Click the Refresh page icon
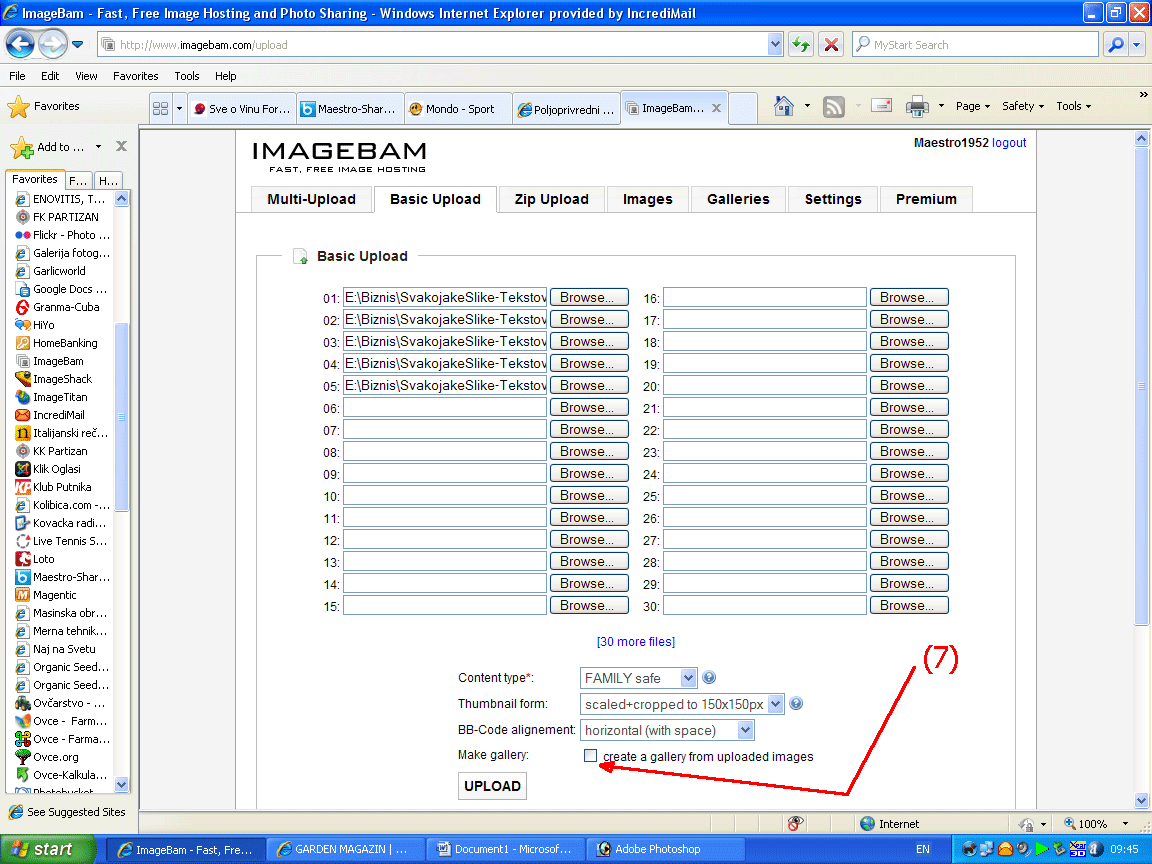1152x864 pixels. click(x=801, y=45)
